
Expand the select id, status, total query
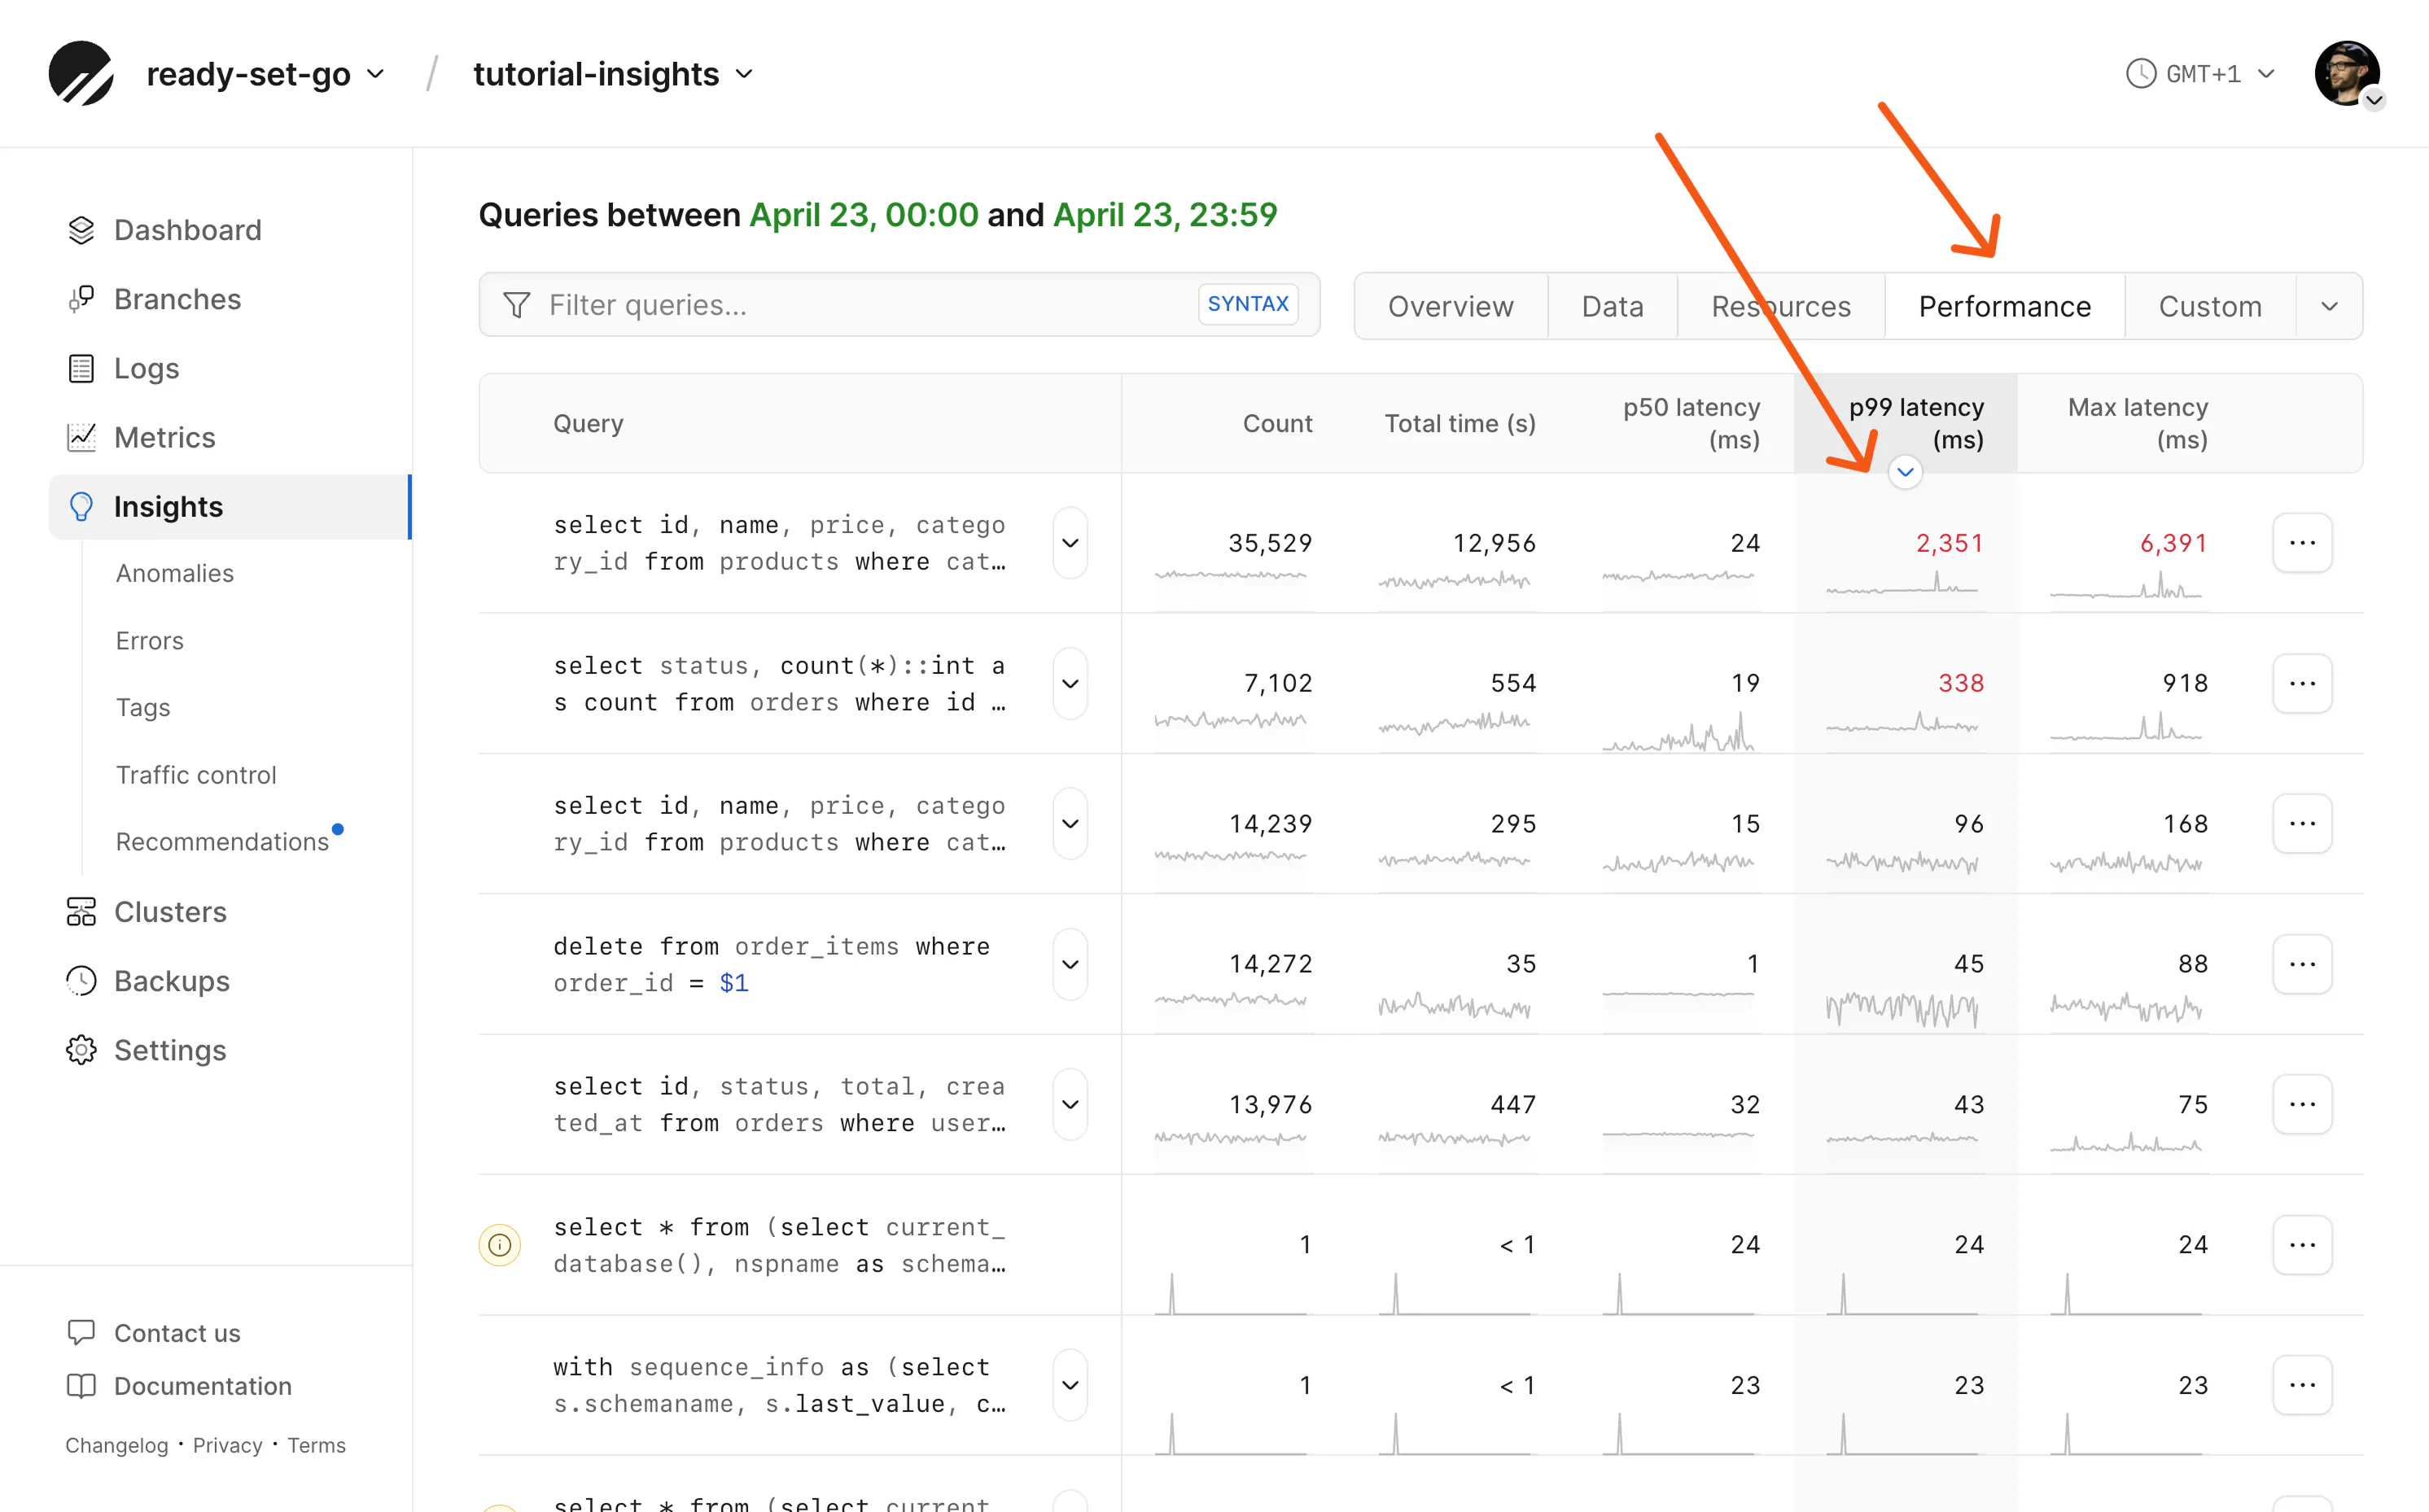click(1070, 1105)
